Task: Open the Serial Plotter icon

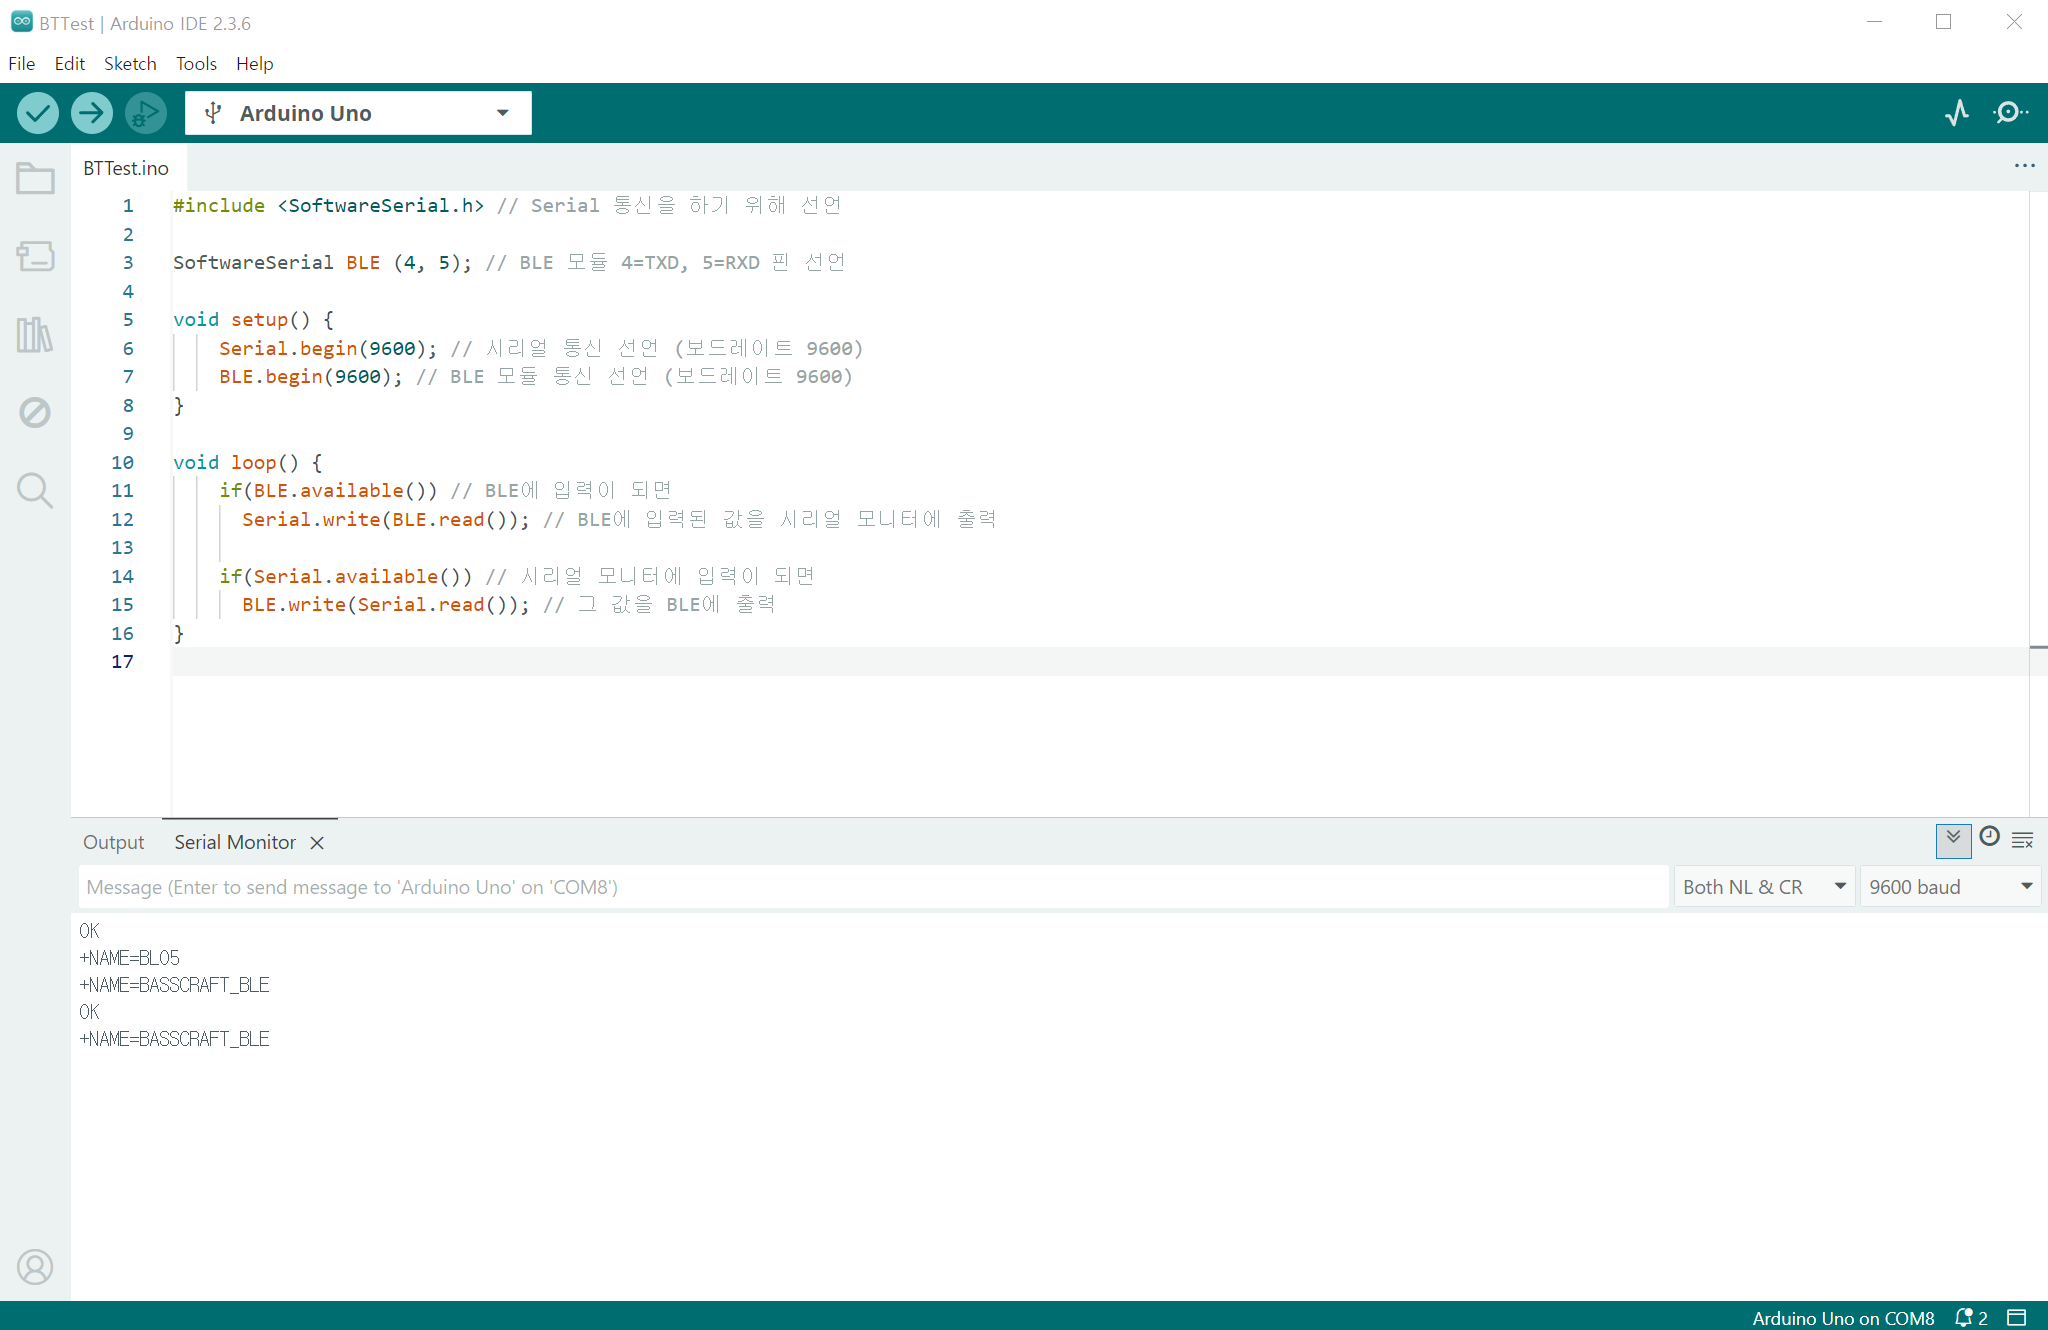Action: click(x=1957, y=113)
